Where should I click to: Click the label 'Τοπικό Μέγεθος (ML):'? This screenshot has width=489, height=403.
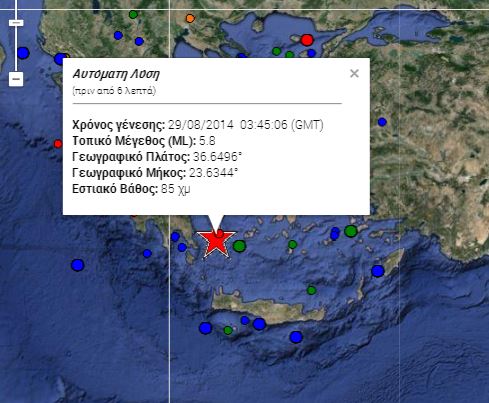134,141
